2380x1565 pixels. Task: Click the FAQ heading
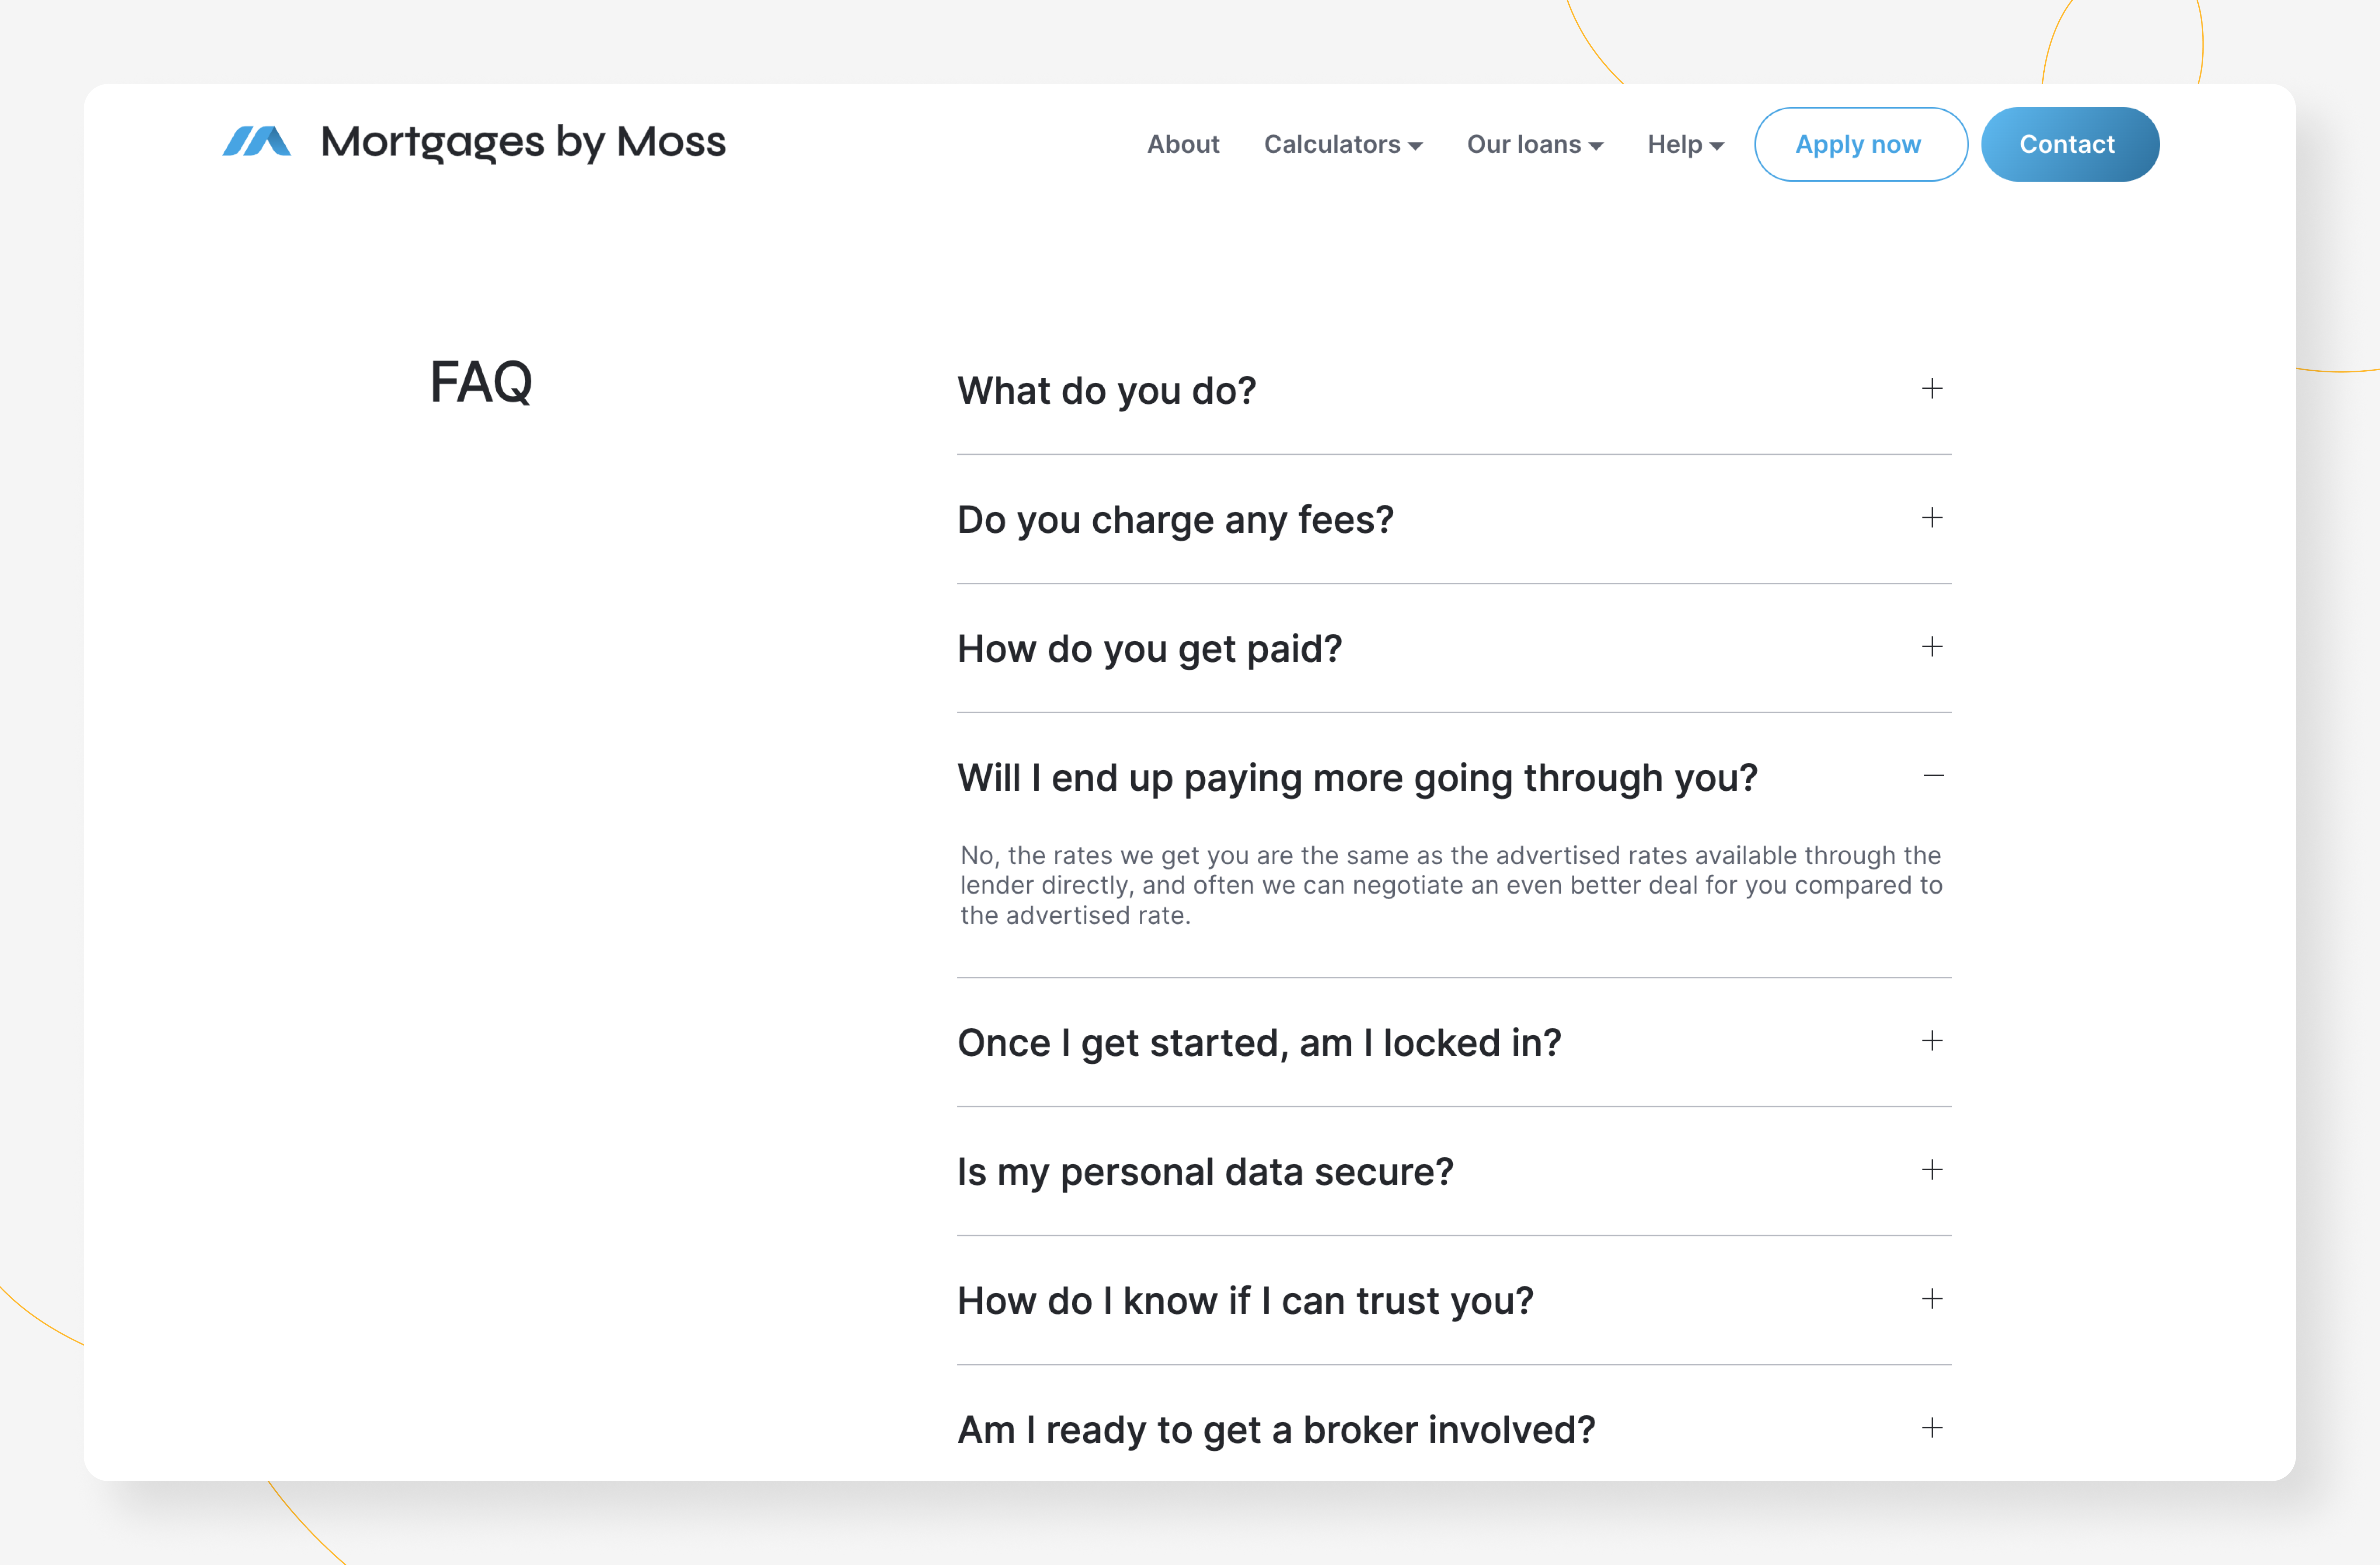(x=481, y=382)
